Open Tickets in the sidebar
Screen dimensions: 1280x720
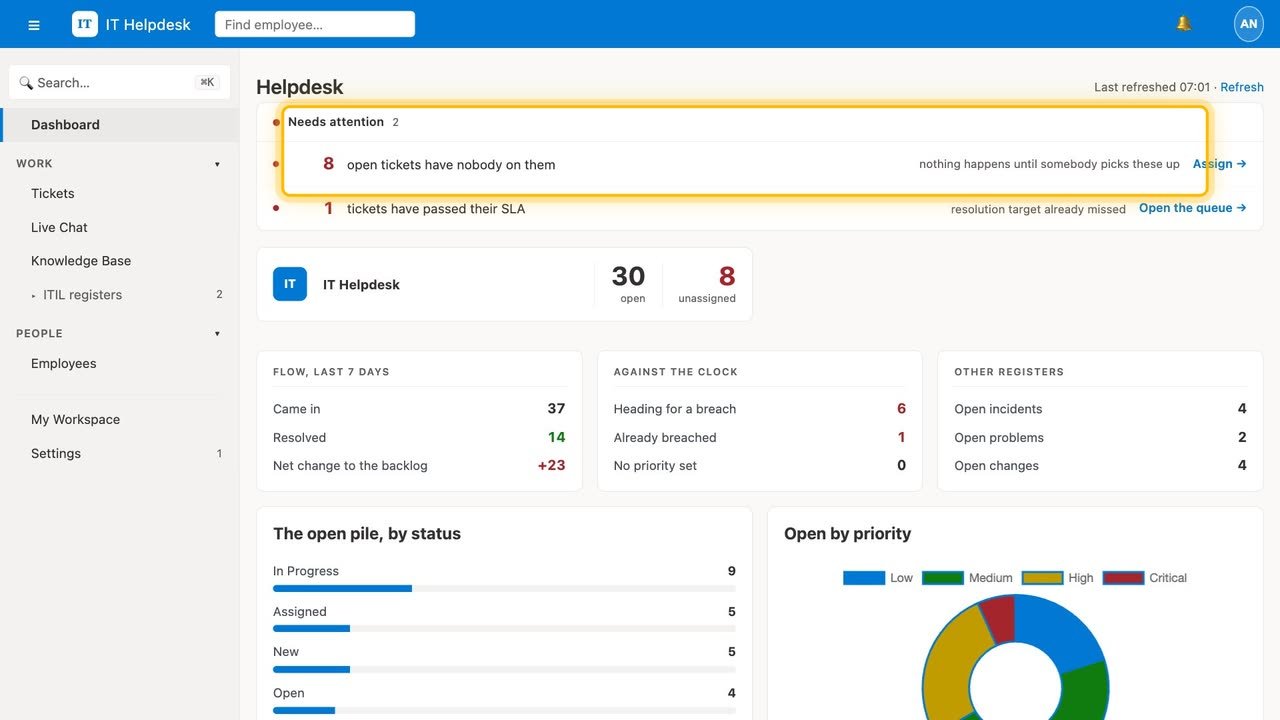(x=120, y=194)
